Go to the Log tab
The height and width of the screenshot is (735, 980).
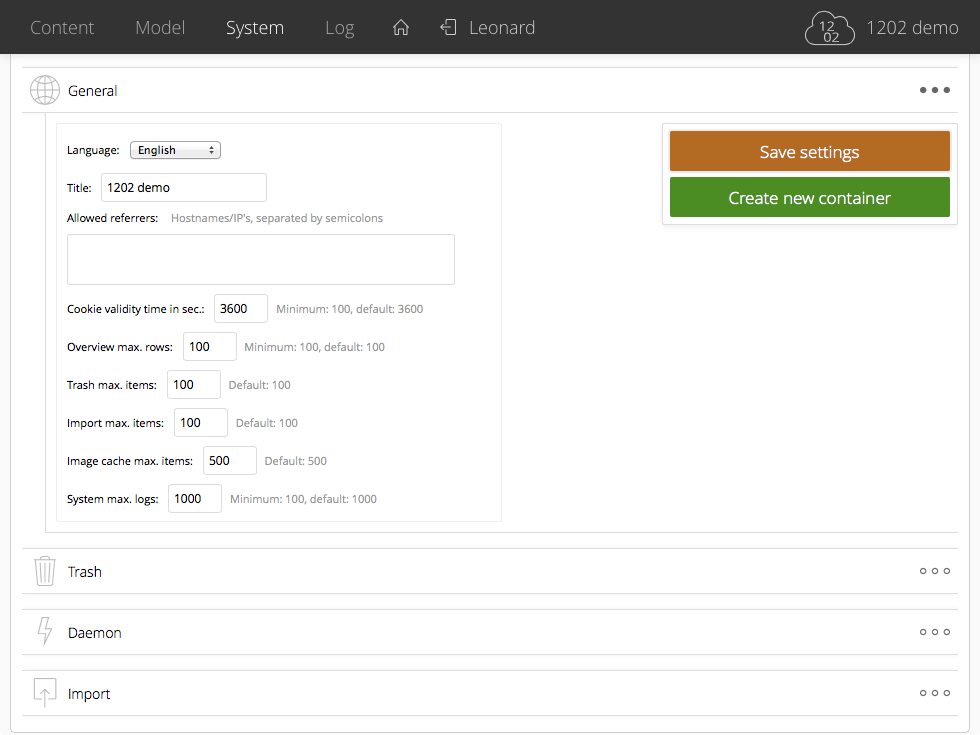tap(339, 28)
